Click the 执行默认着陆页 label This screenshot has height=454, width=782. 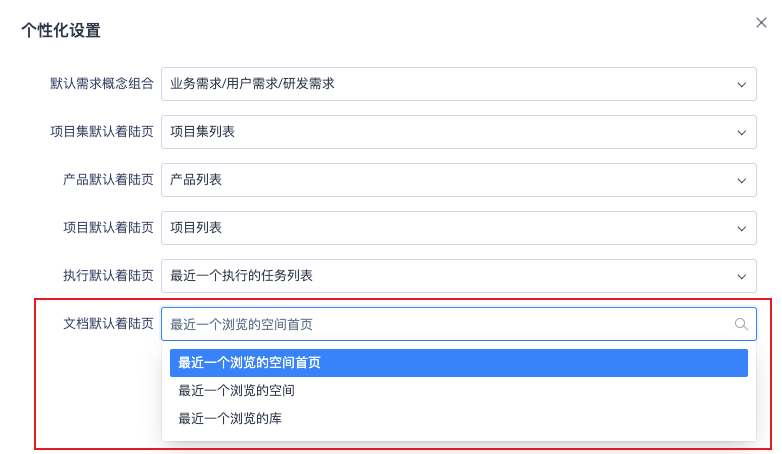[x=108, y=276]
